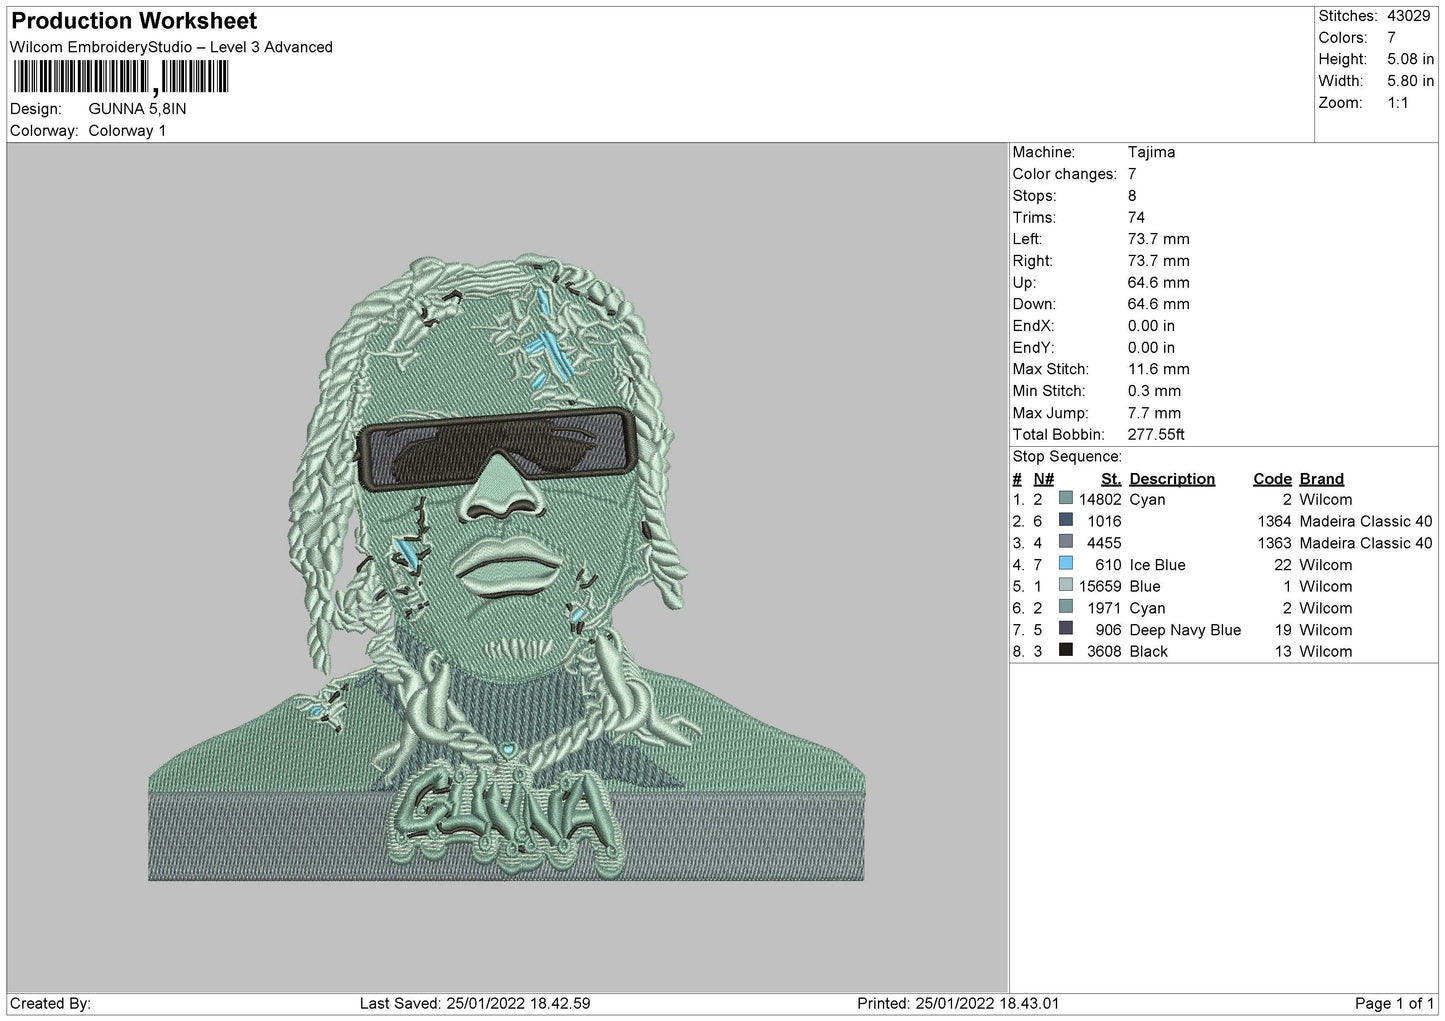Click the Code column header

[1272, 479]
